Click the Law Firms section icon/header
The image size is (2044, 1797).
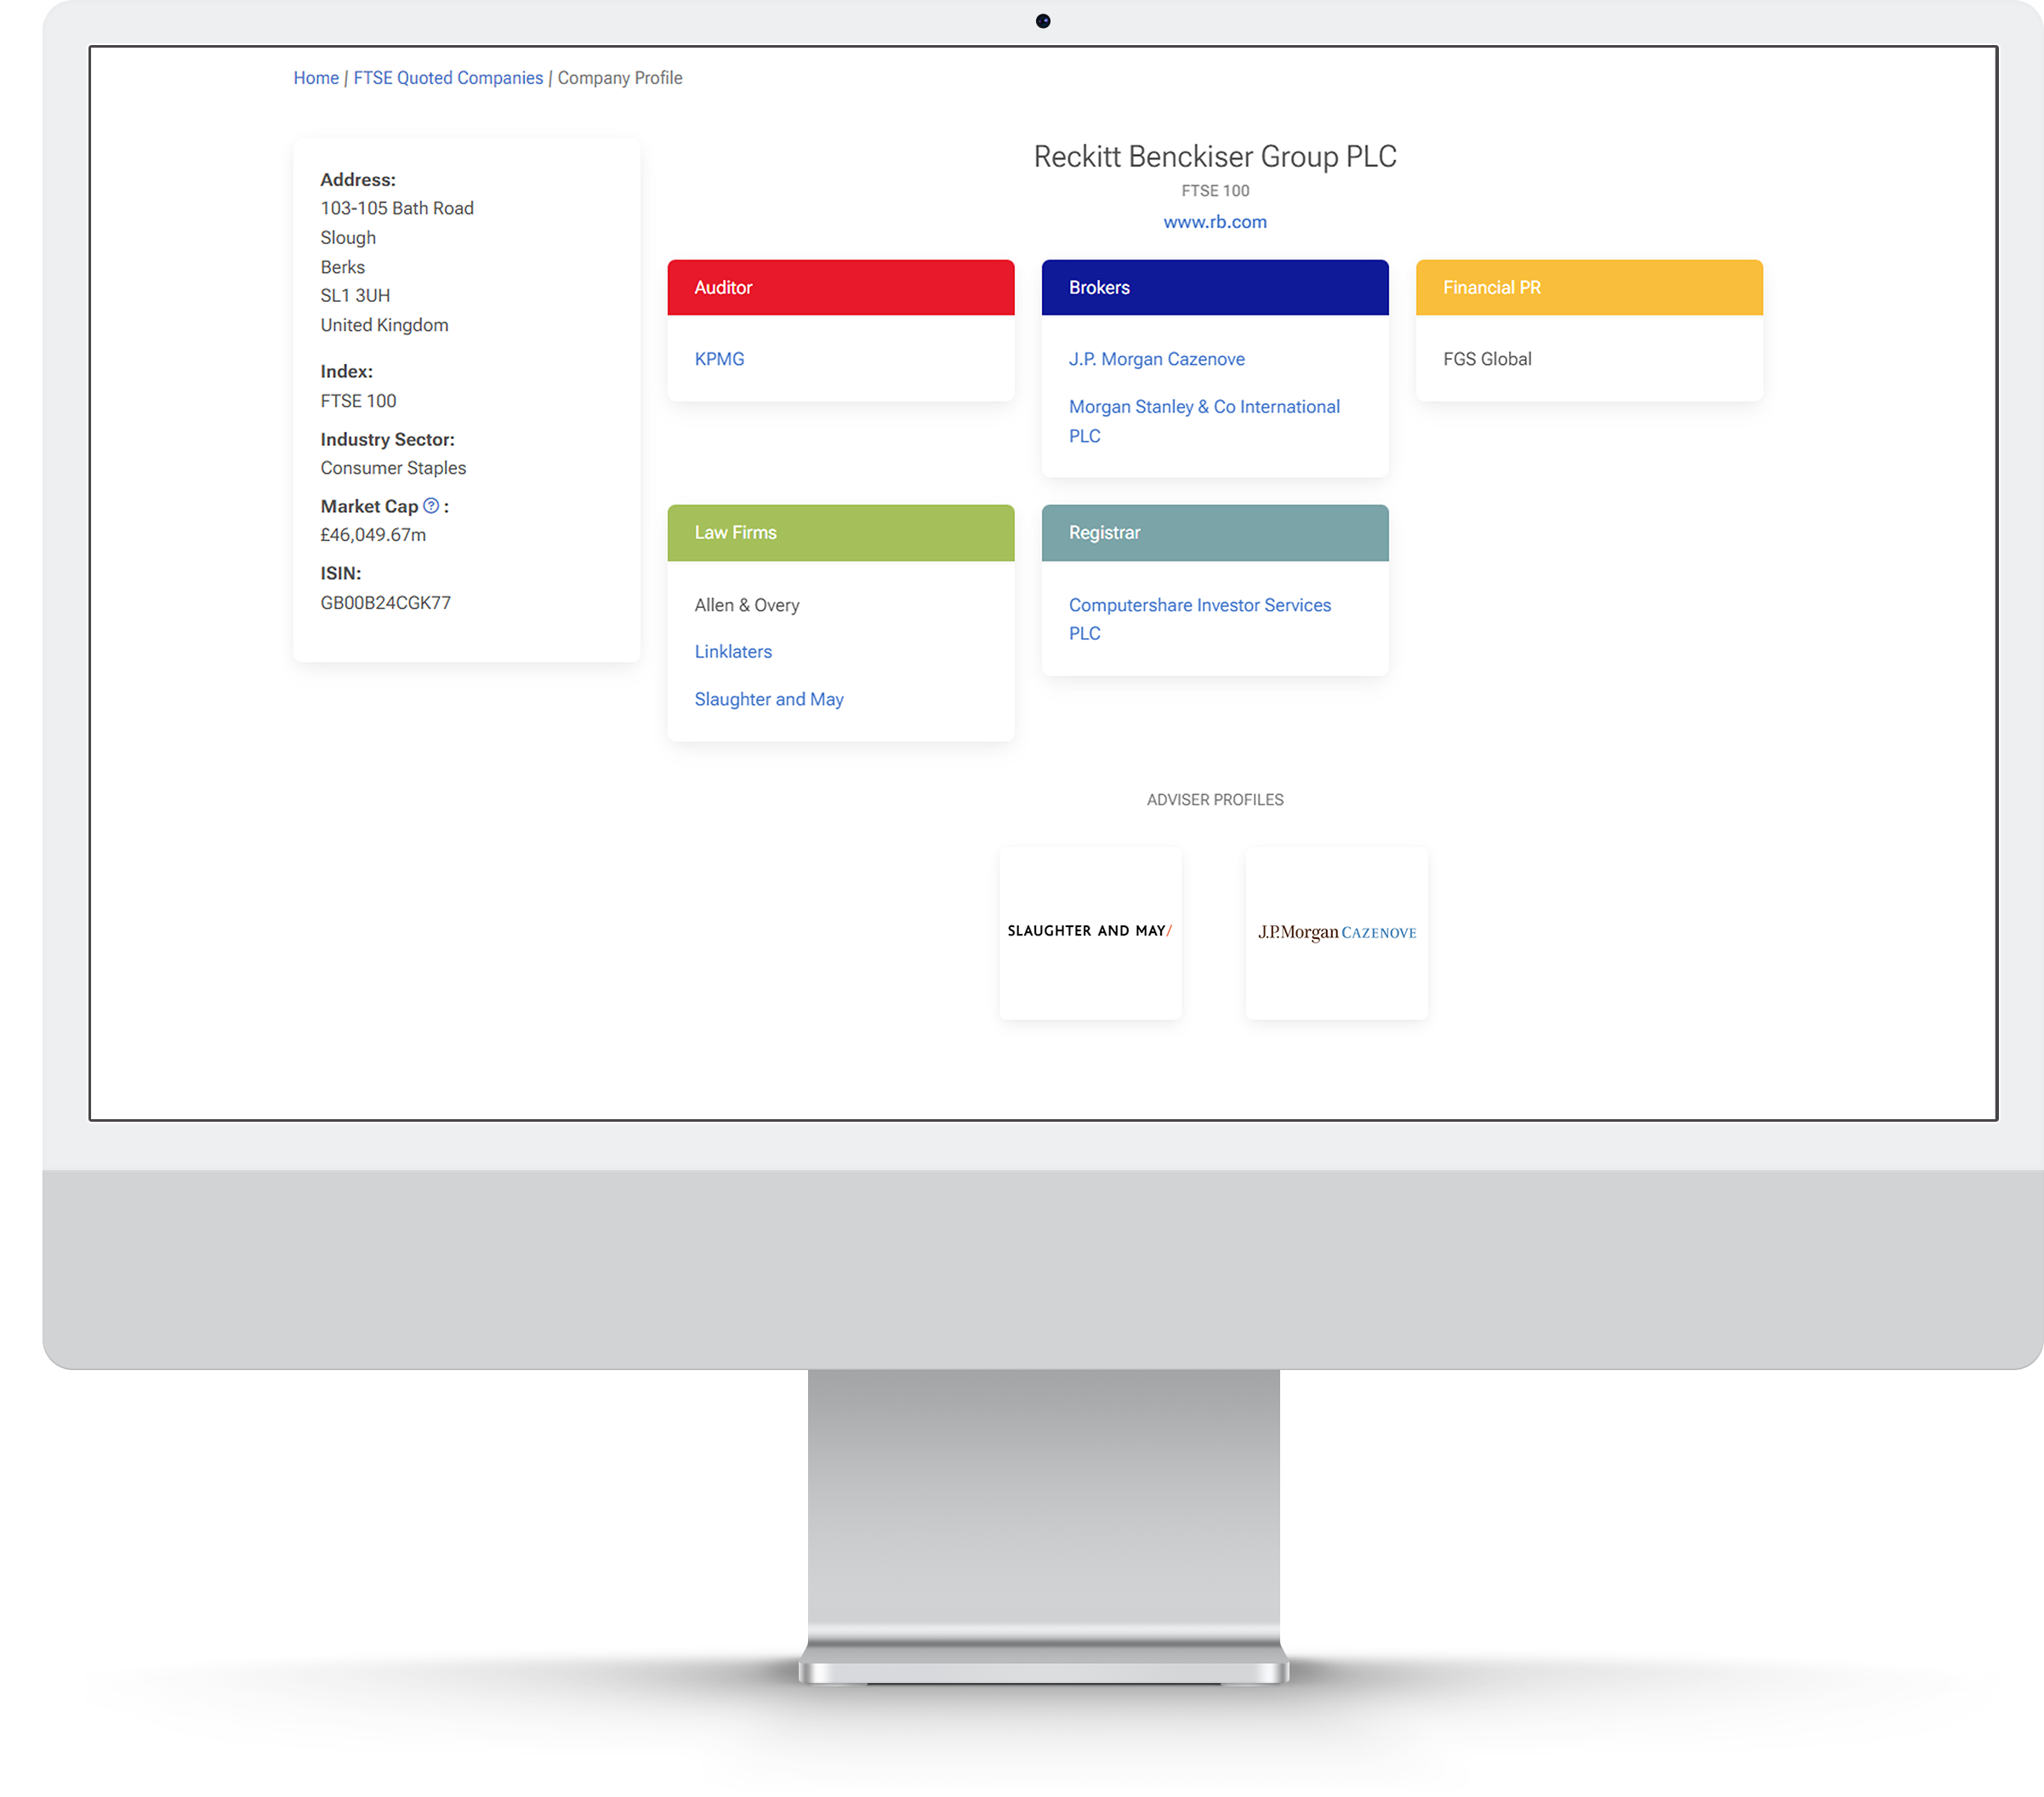(x=841, y=533)
